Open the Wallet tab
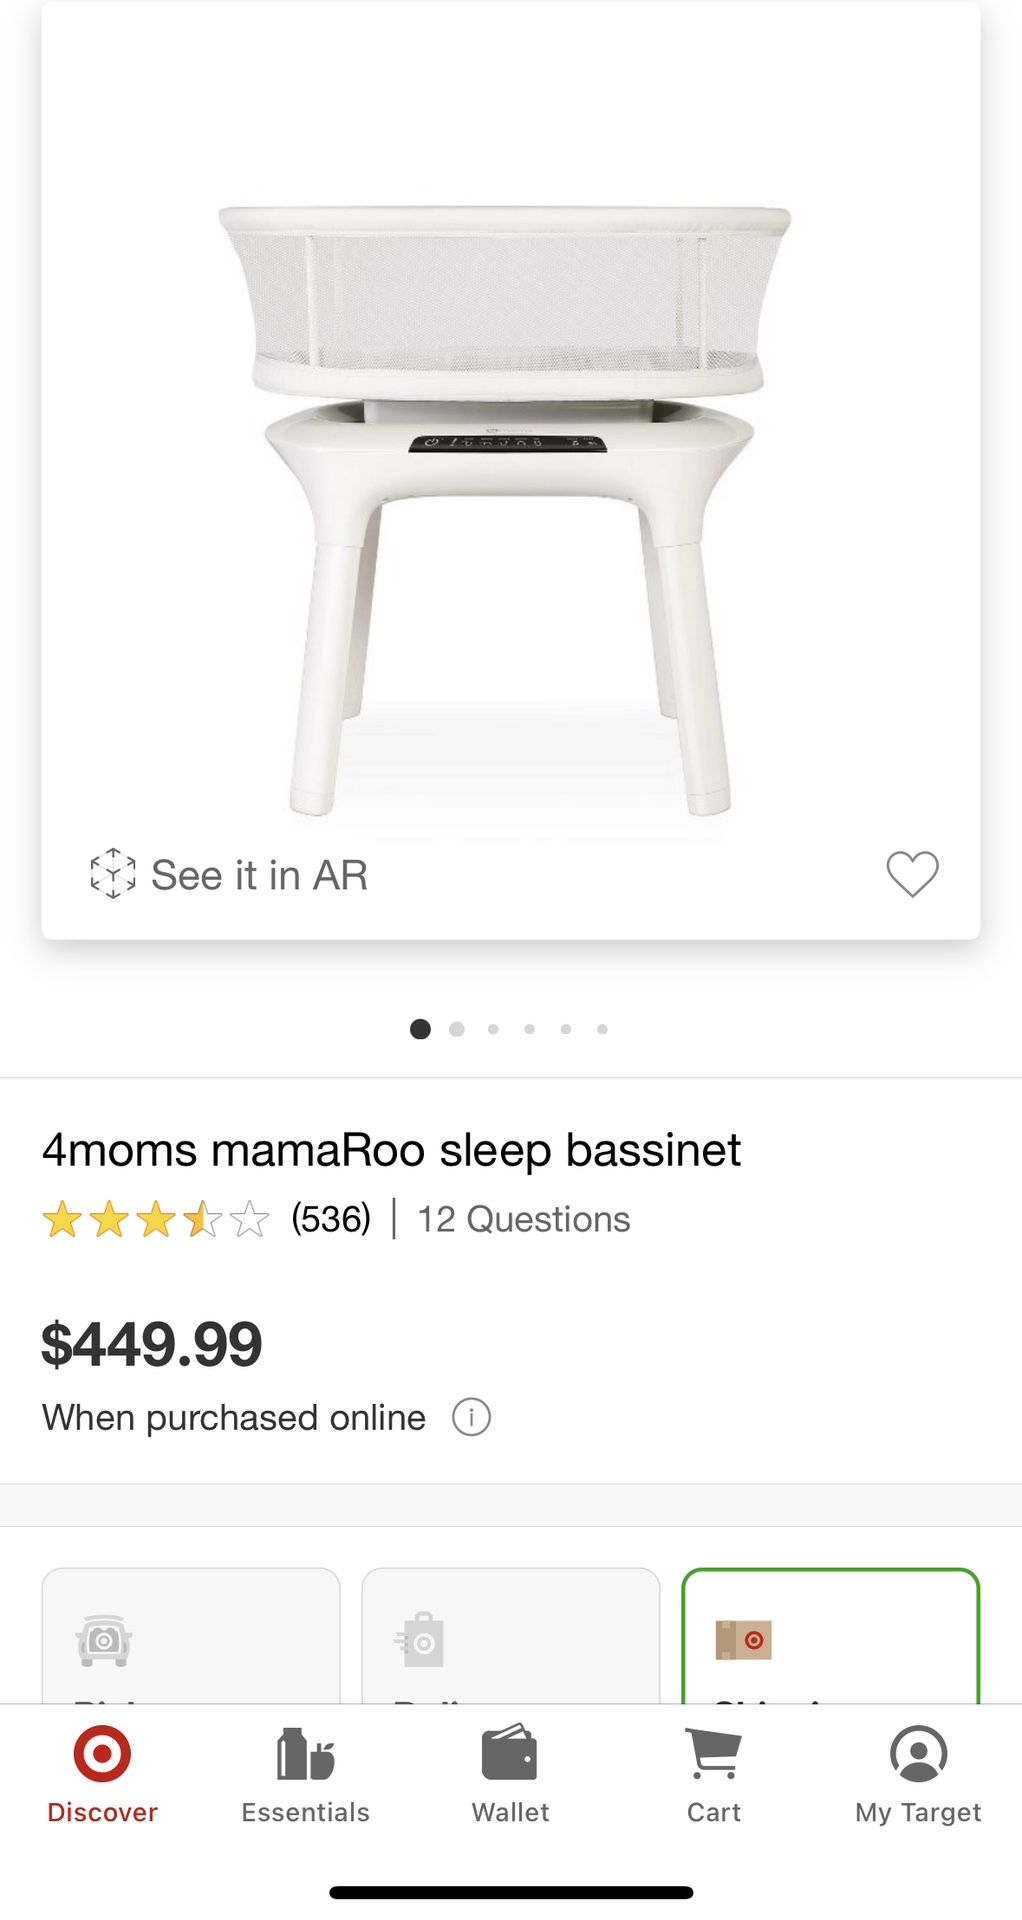Image resolution: width=1022 pixels, height=1920 pixels. click(510, 1774)
